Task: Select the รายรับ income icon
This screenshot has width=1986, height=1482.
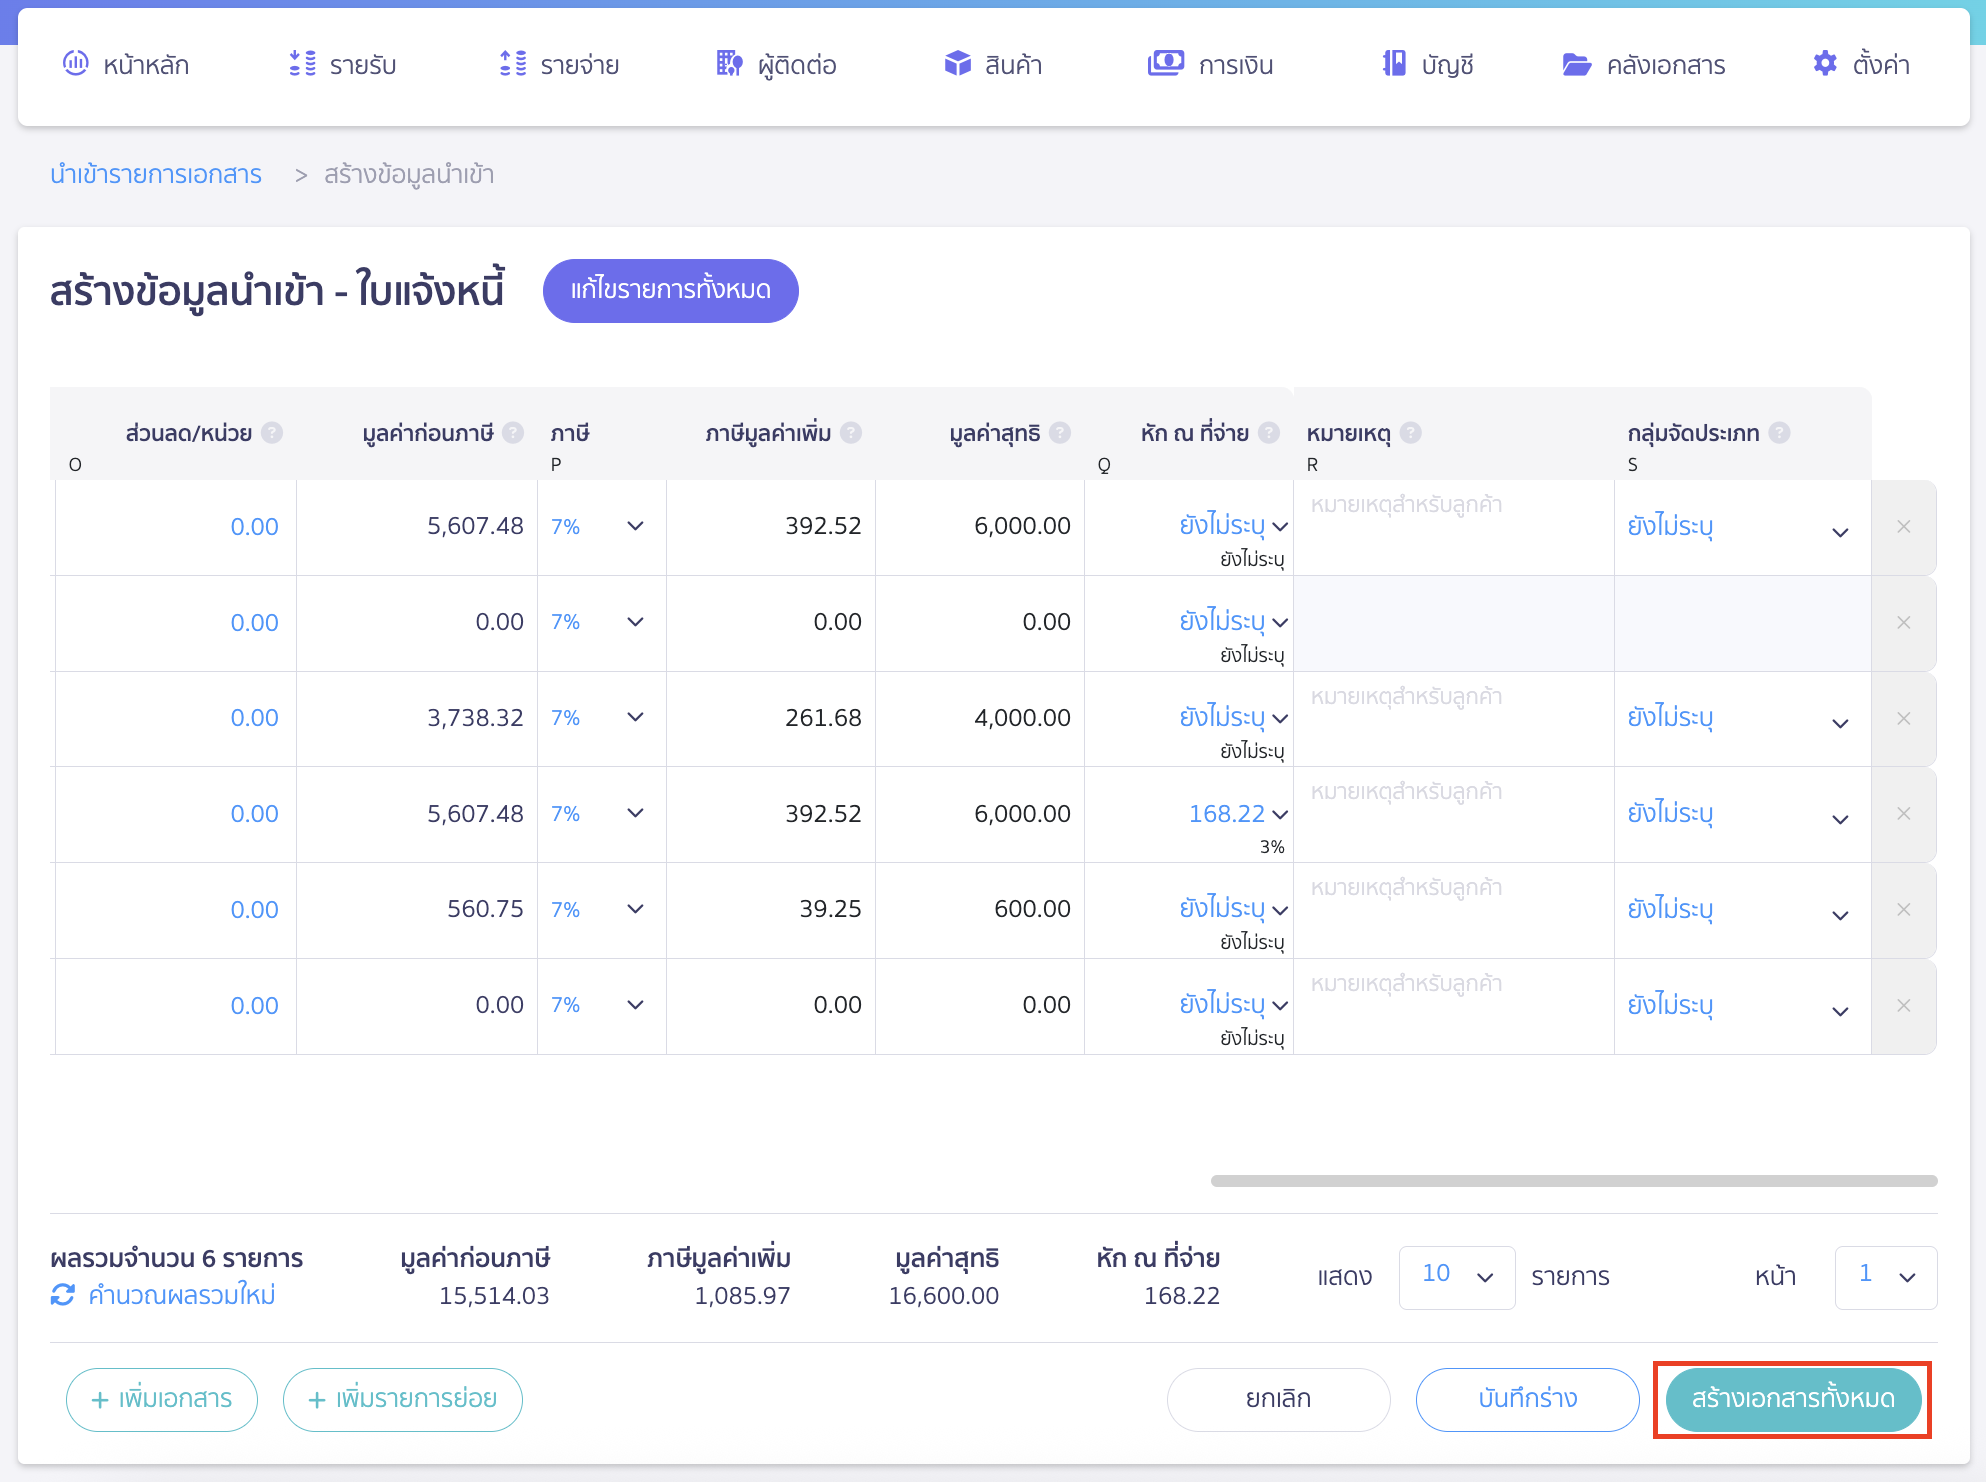Action: (301, 64)
